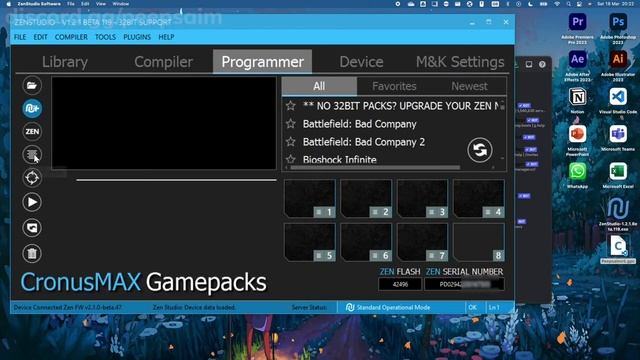Click the OK status bar indicator
Image resolution: width=640 pixels, height=360 pixels.
point(473,307)
